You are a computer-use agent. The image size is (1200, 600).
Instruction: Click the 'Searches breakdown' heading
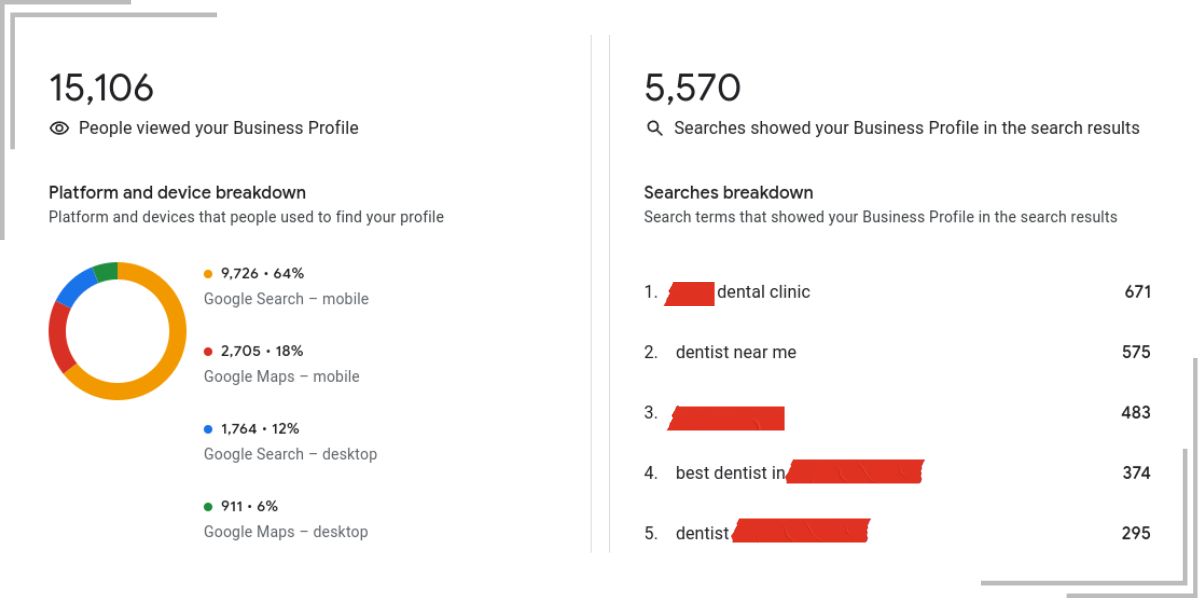pyautogui.click(x=728, y=192)
